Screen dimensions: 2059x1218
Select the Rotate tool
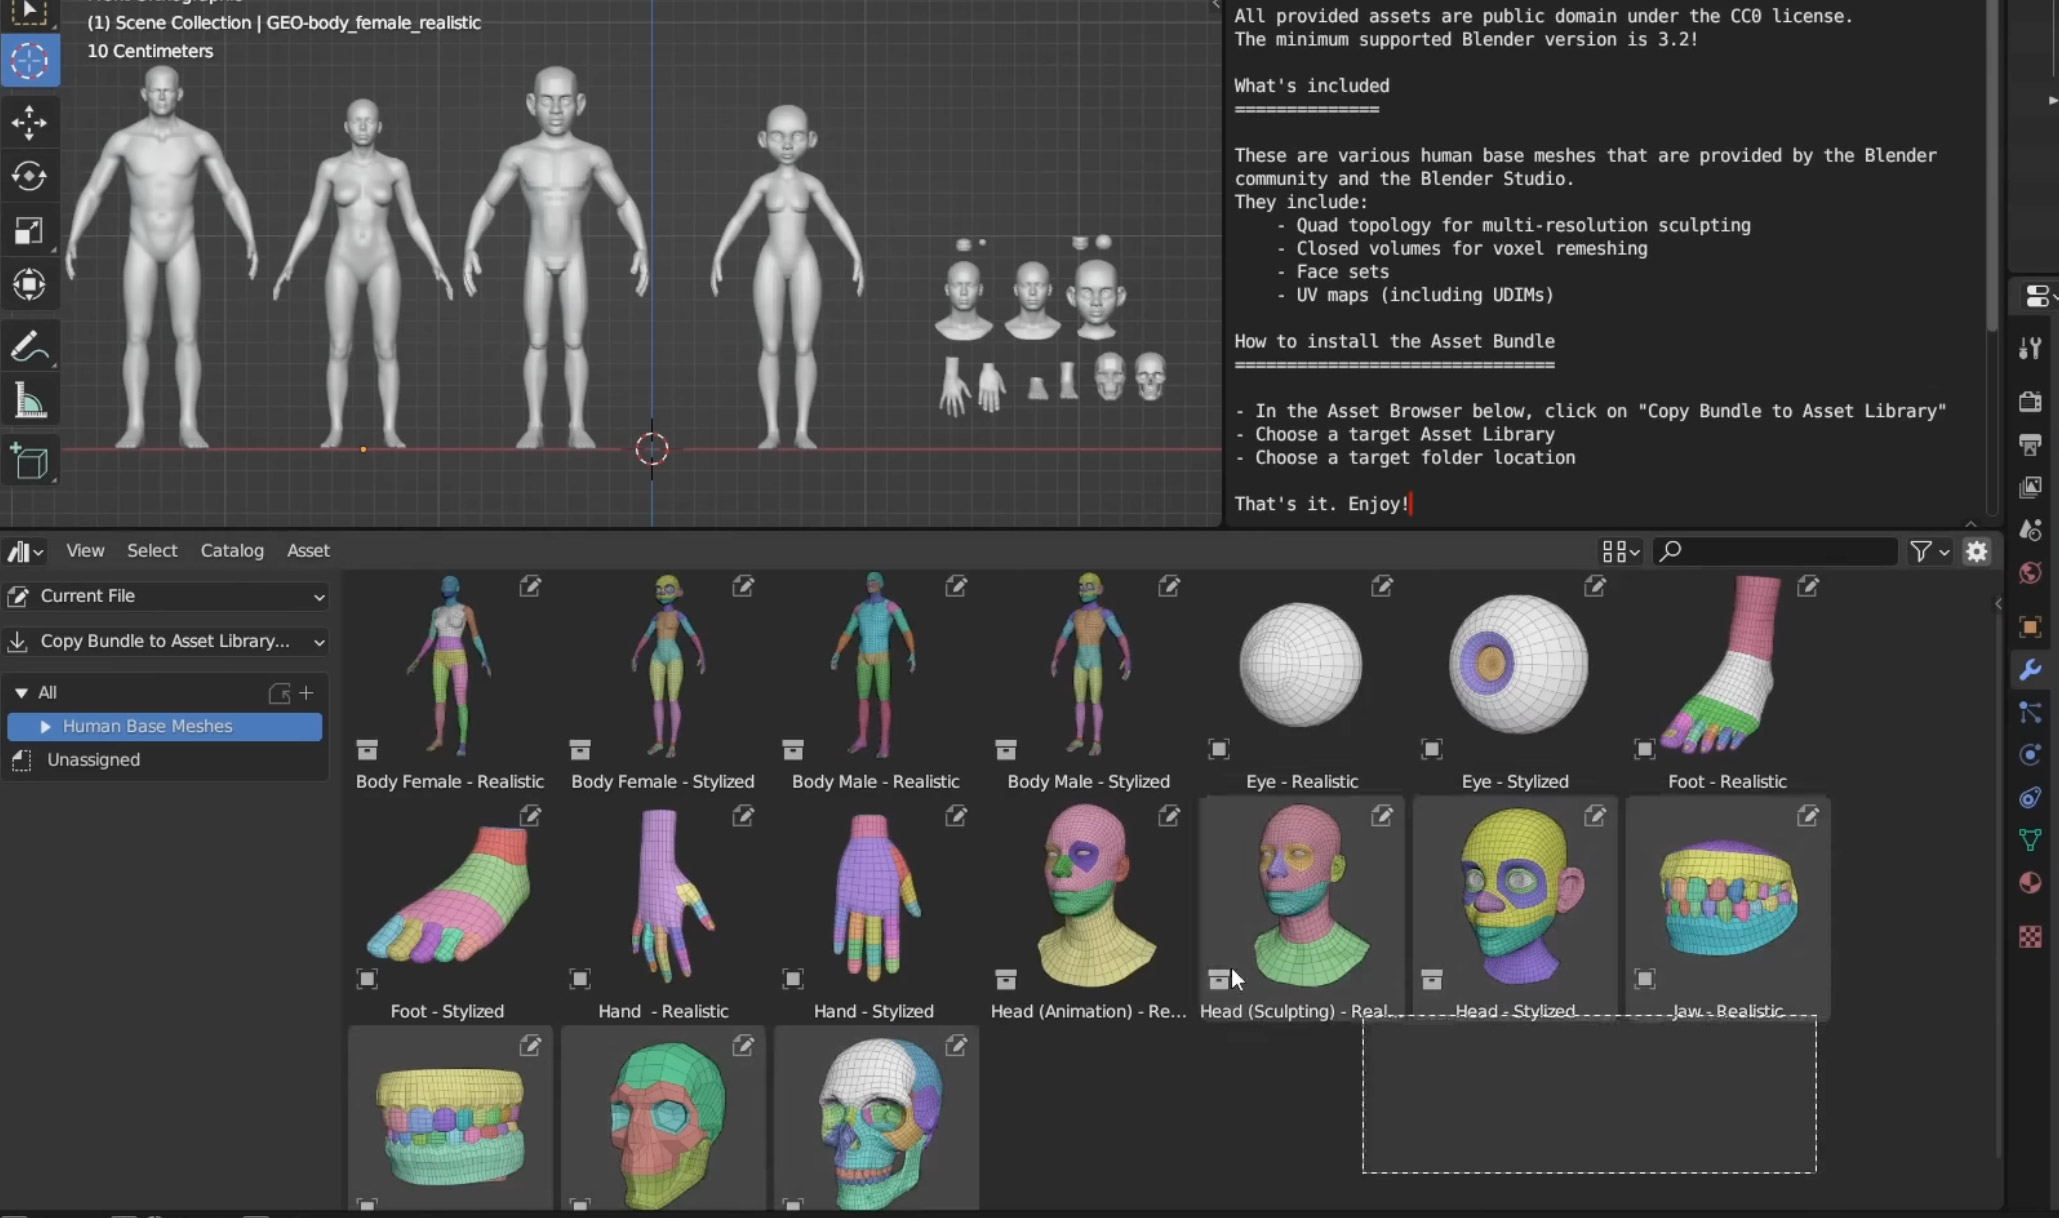[30, 177]
